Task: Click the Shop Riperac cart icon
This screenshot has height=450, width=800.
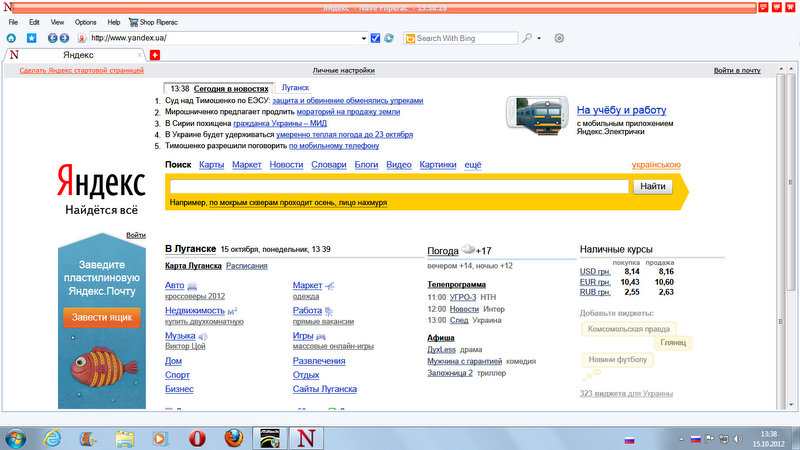Action: point(133,22)
